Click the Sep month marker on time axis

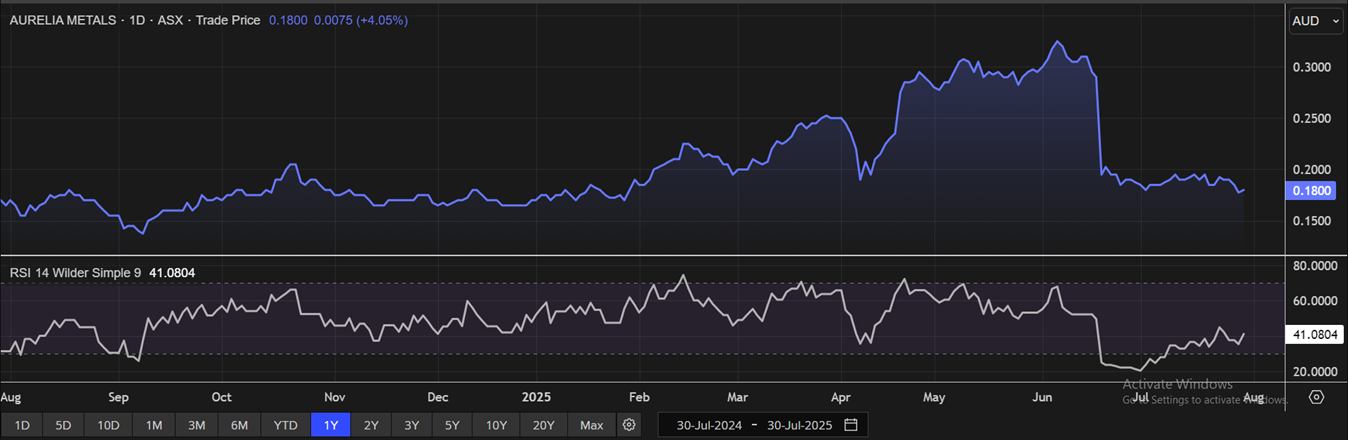pyautogui.click(x=119, y=397)
